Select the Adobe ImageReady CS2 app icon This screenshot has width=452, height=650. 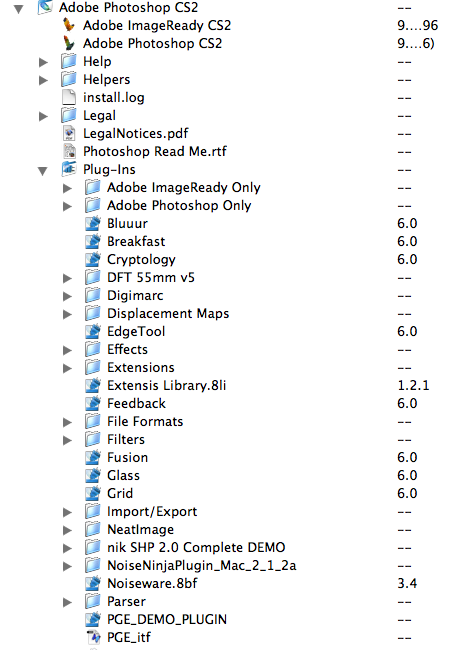click(x=69, y=25)
